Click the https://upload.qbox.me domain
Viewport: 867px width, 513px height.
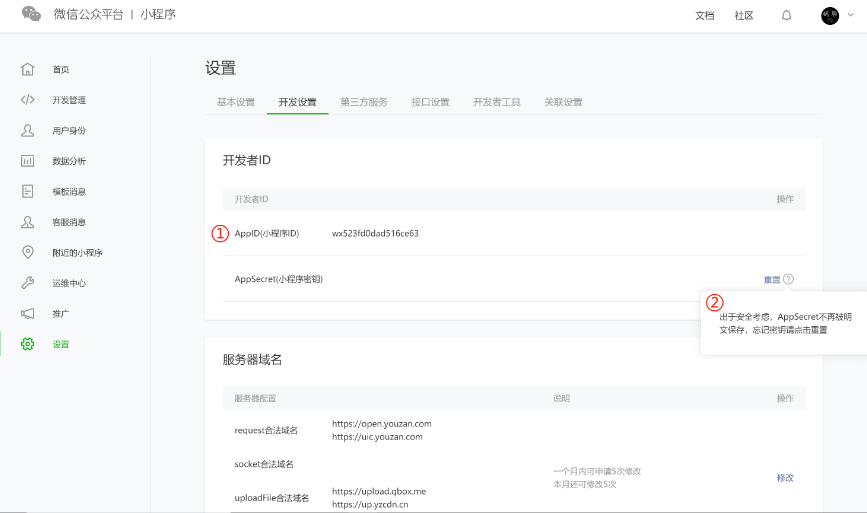click(x=379, y=491)
